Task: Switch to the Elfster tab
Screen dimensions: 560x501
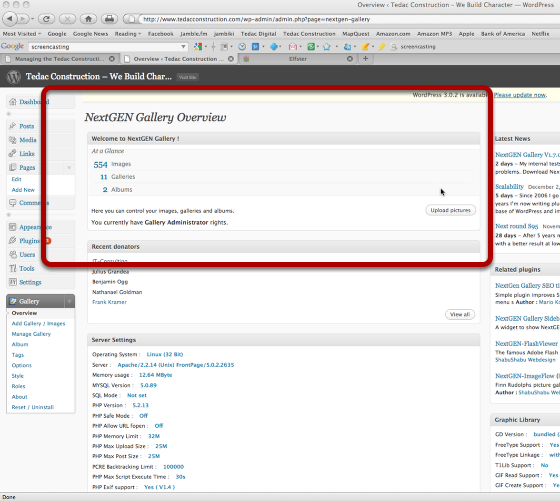Action: click(x=298, y=59)
